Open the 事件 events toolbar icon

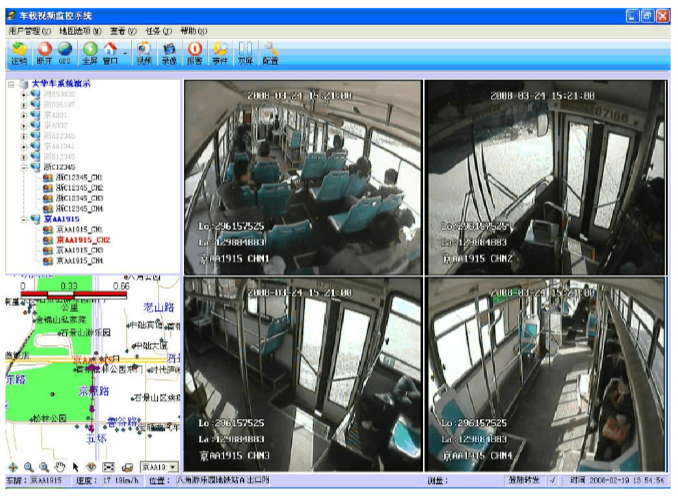click(x=220, y=54)
